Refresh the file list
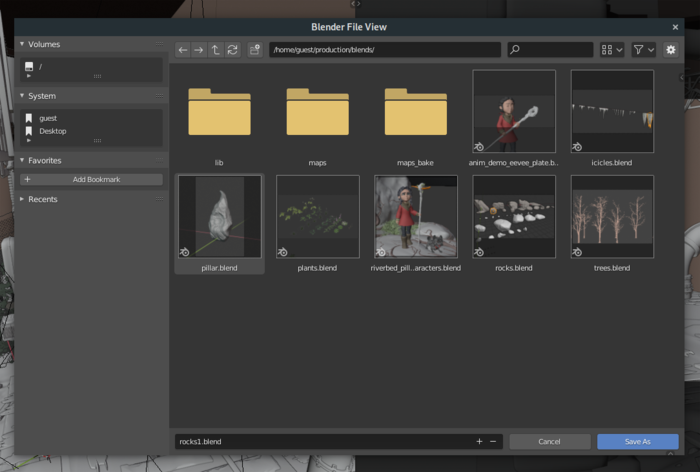The height and width of the screenshot is (472, 700). pyautogui.click(x=233, y=50)
